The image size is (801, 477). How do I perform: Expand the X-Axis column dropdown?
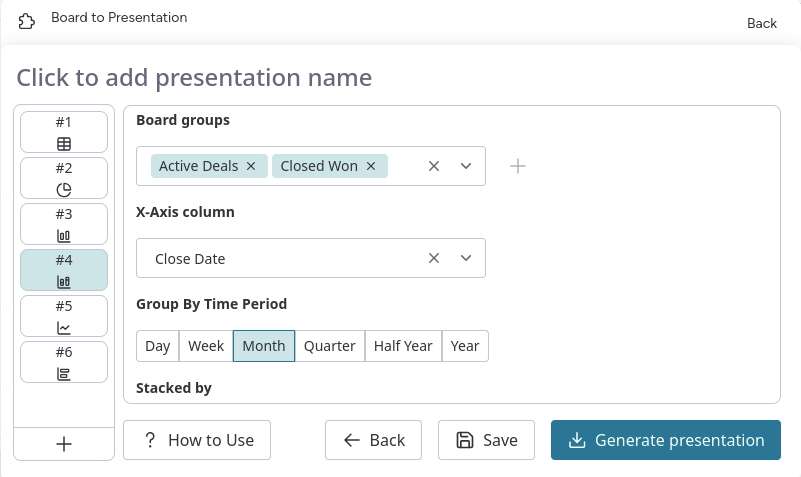tap(466, 258)
